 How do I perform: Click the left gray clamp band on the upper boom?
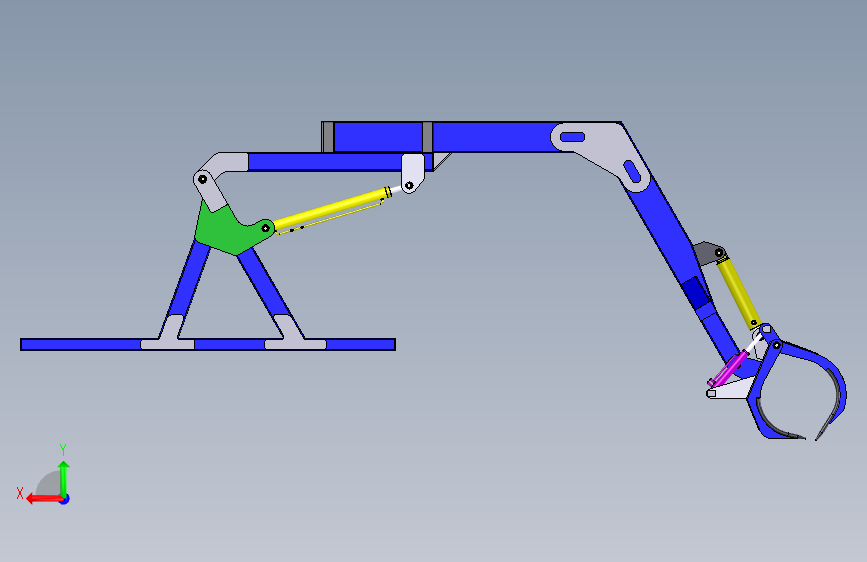pyautogui.click(x=328, y=137)
